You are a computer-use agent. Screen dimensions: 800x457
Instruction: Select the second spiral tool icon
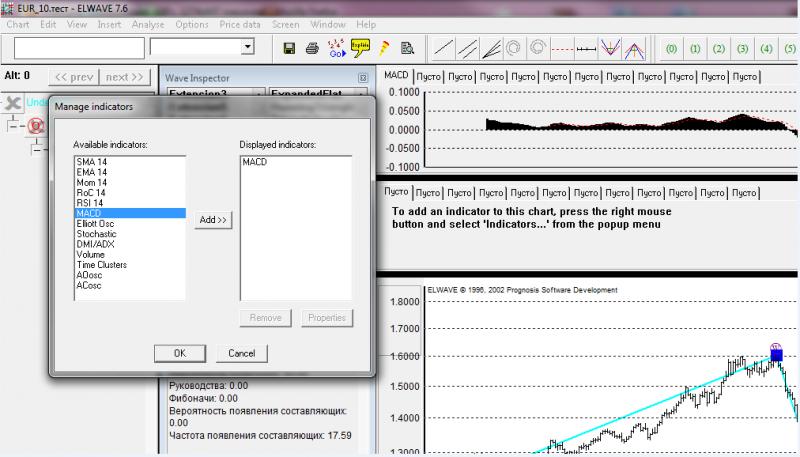click(537, 49)
